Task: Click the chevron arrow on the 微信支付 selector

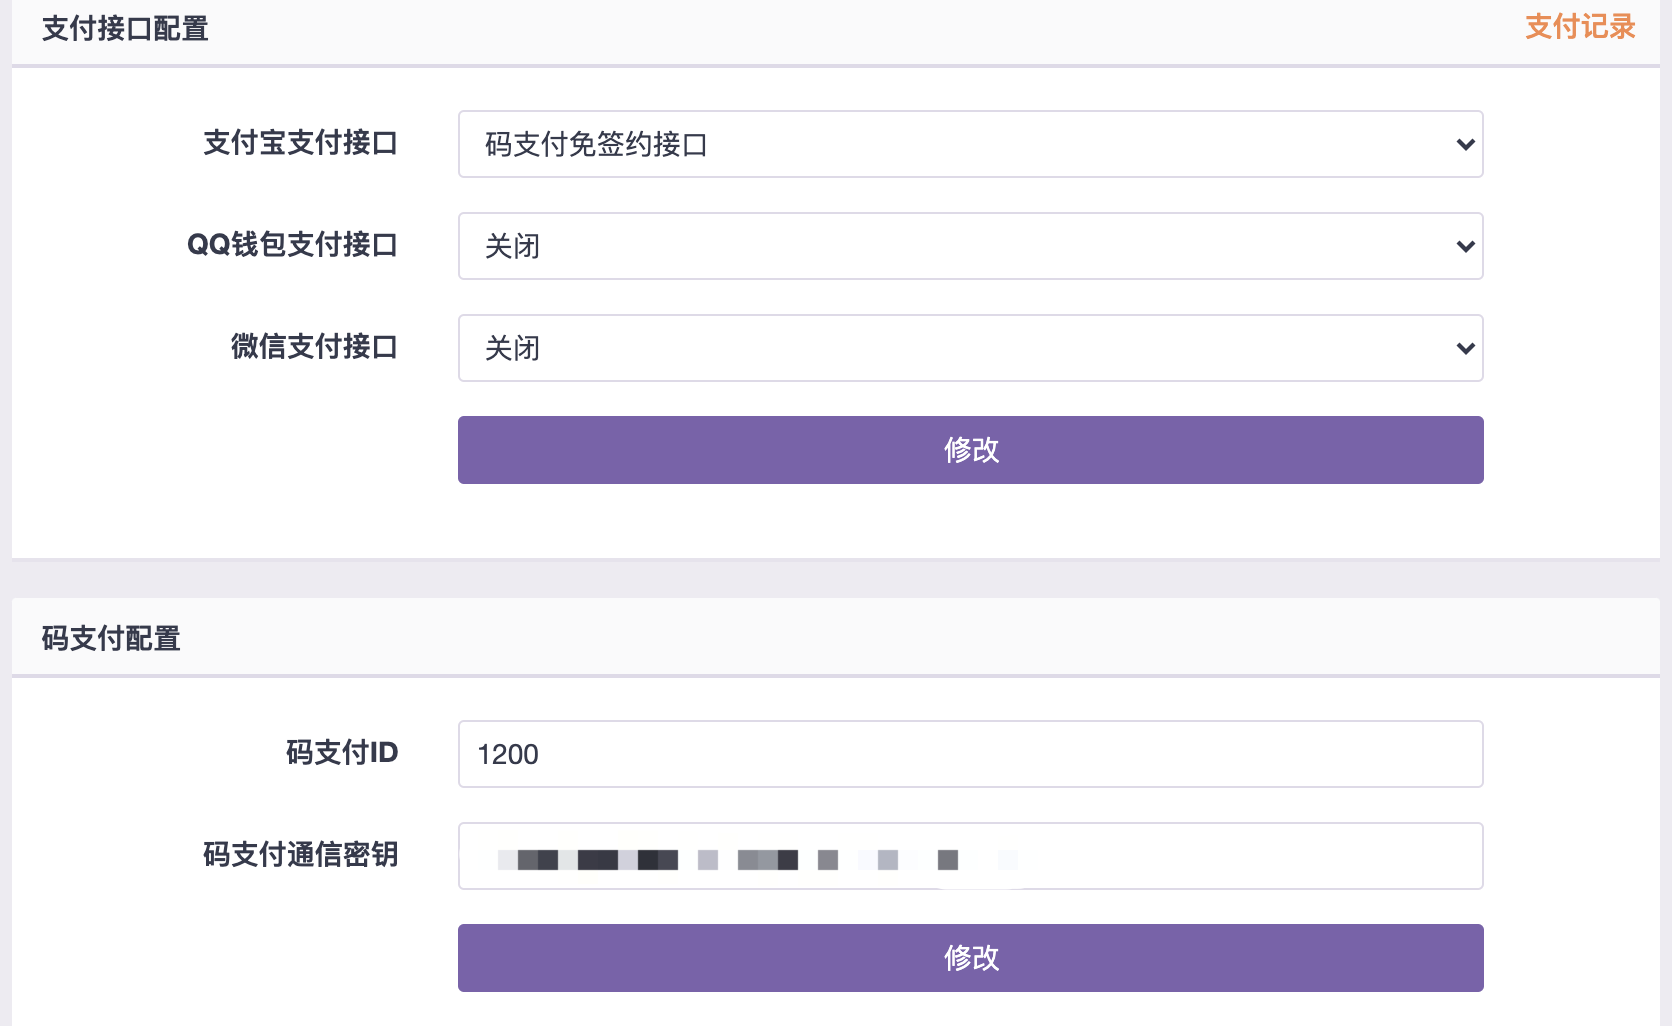Action: point(1465,348)
